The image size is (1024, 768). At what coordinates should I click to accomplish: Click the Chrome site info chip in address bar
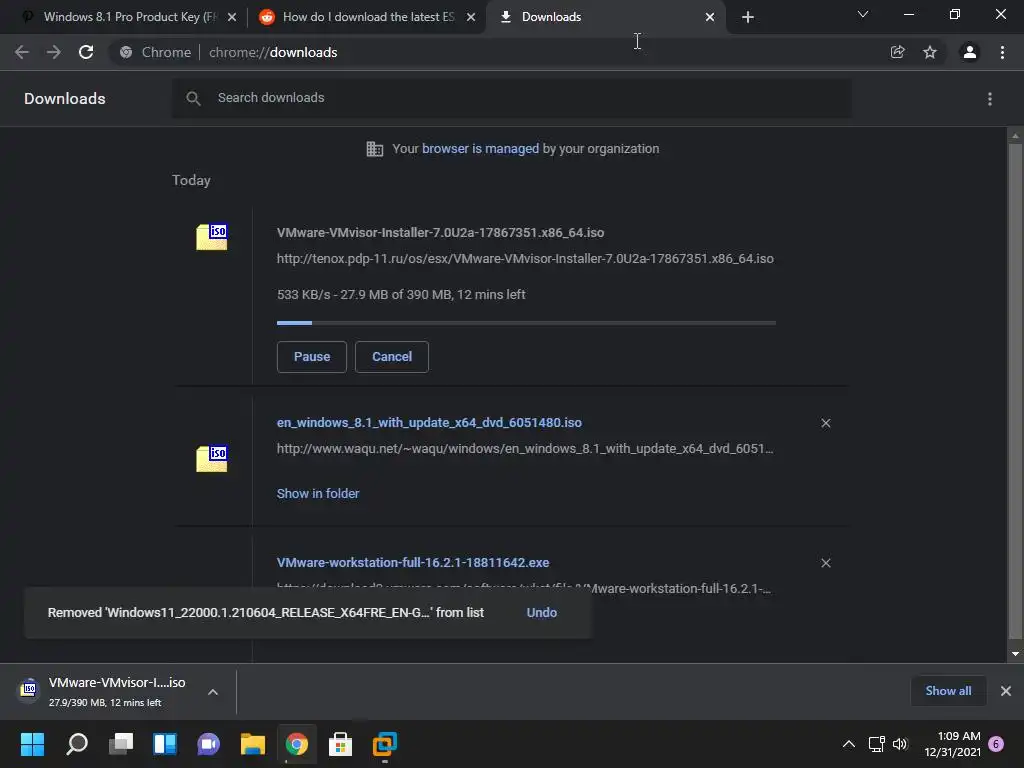click(x=155, y=52)
